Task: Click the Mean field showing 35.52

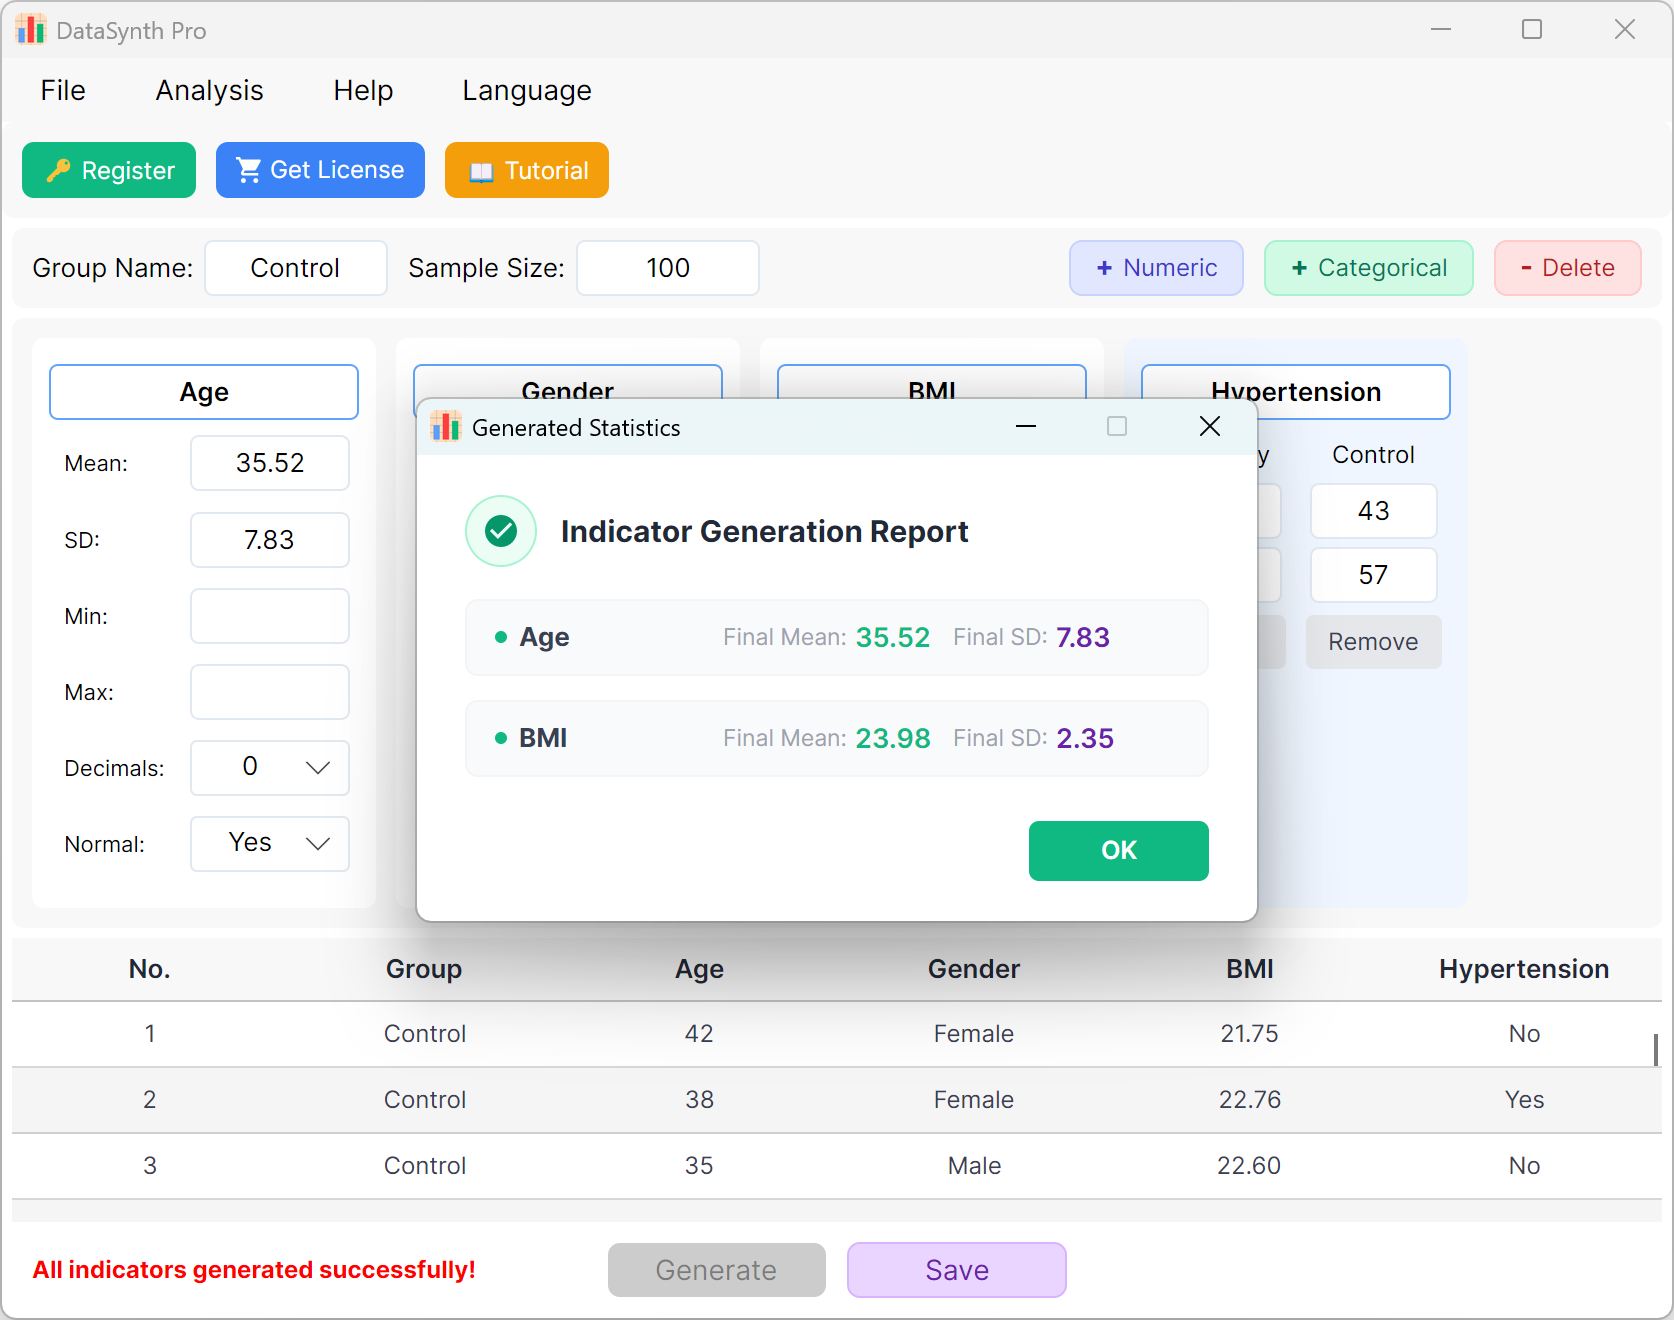Action: 270,463
